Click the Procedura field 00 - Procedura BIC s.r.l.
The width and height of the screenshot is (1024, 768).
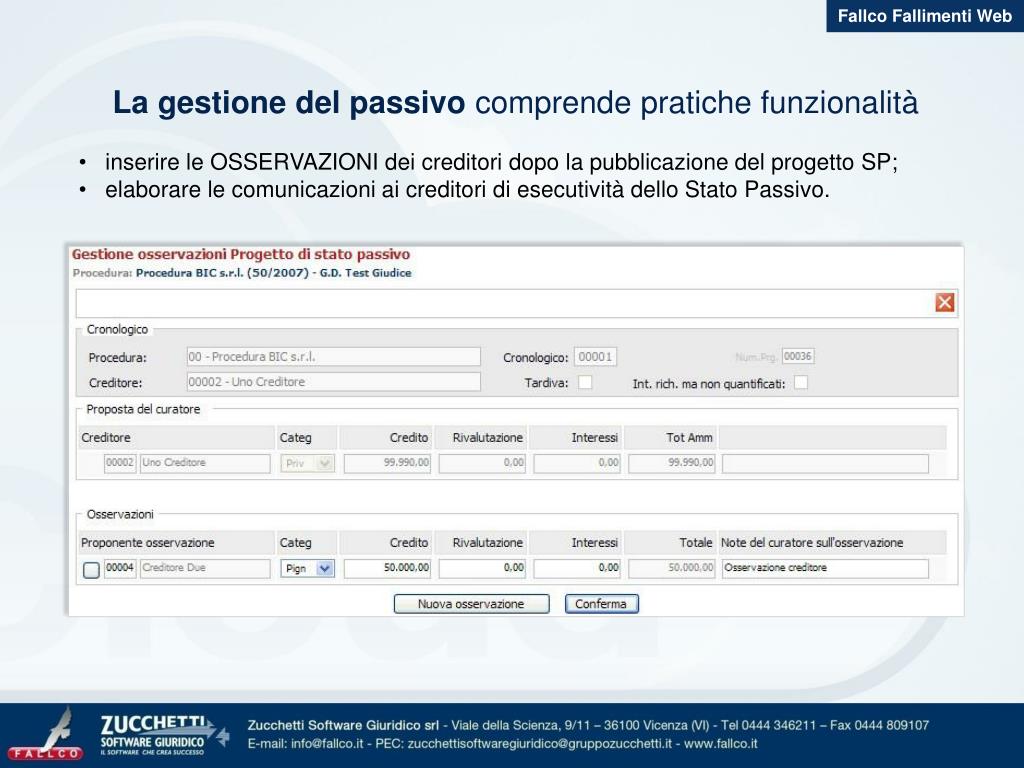coord(334,357)
